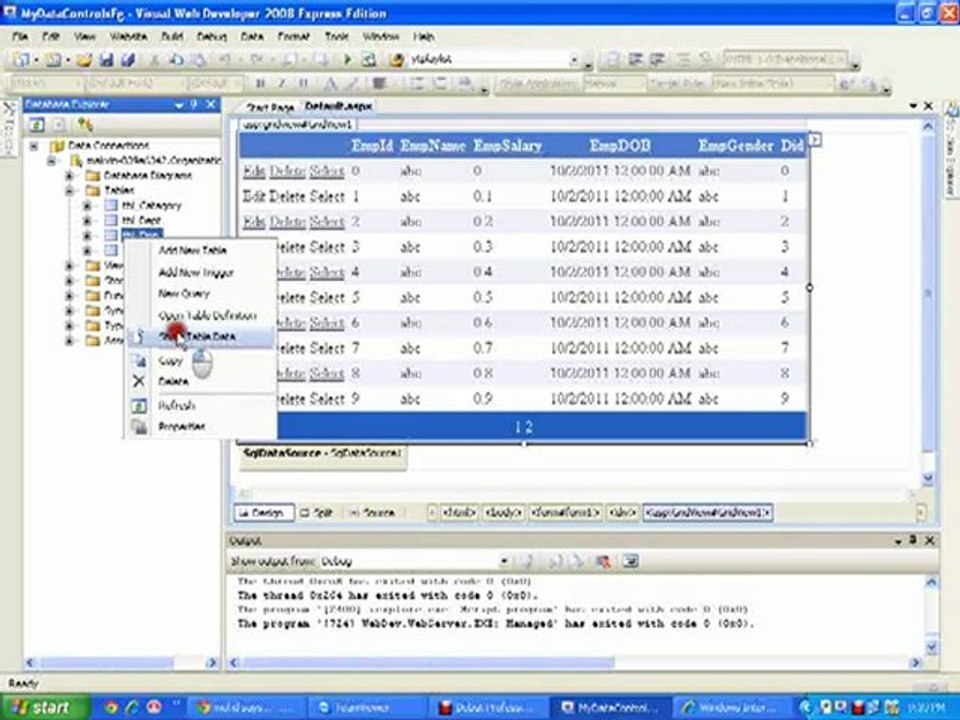This screenshot has width=960, height=720.
Task: Click the Foreground Color A icon
Action: [330, 84]
